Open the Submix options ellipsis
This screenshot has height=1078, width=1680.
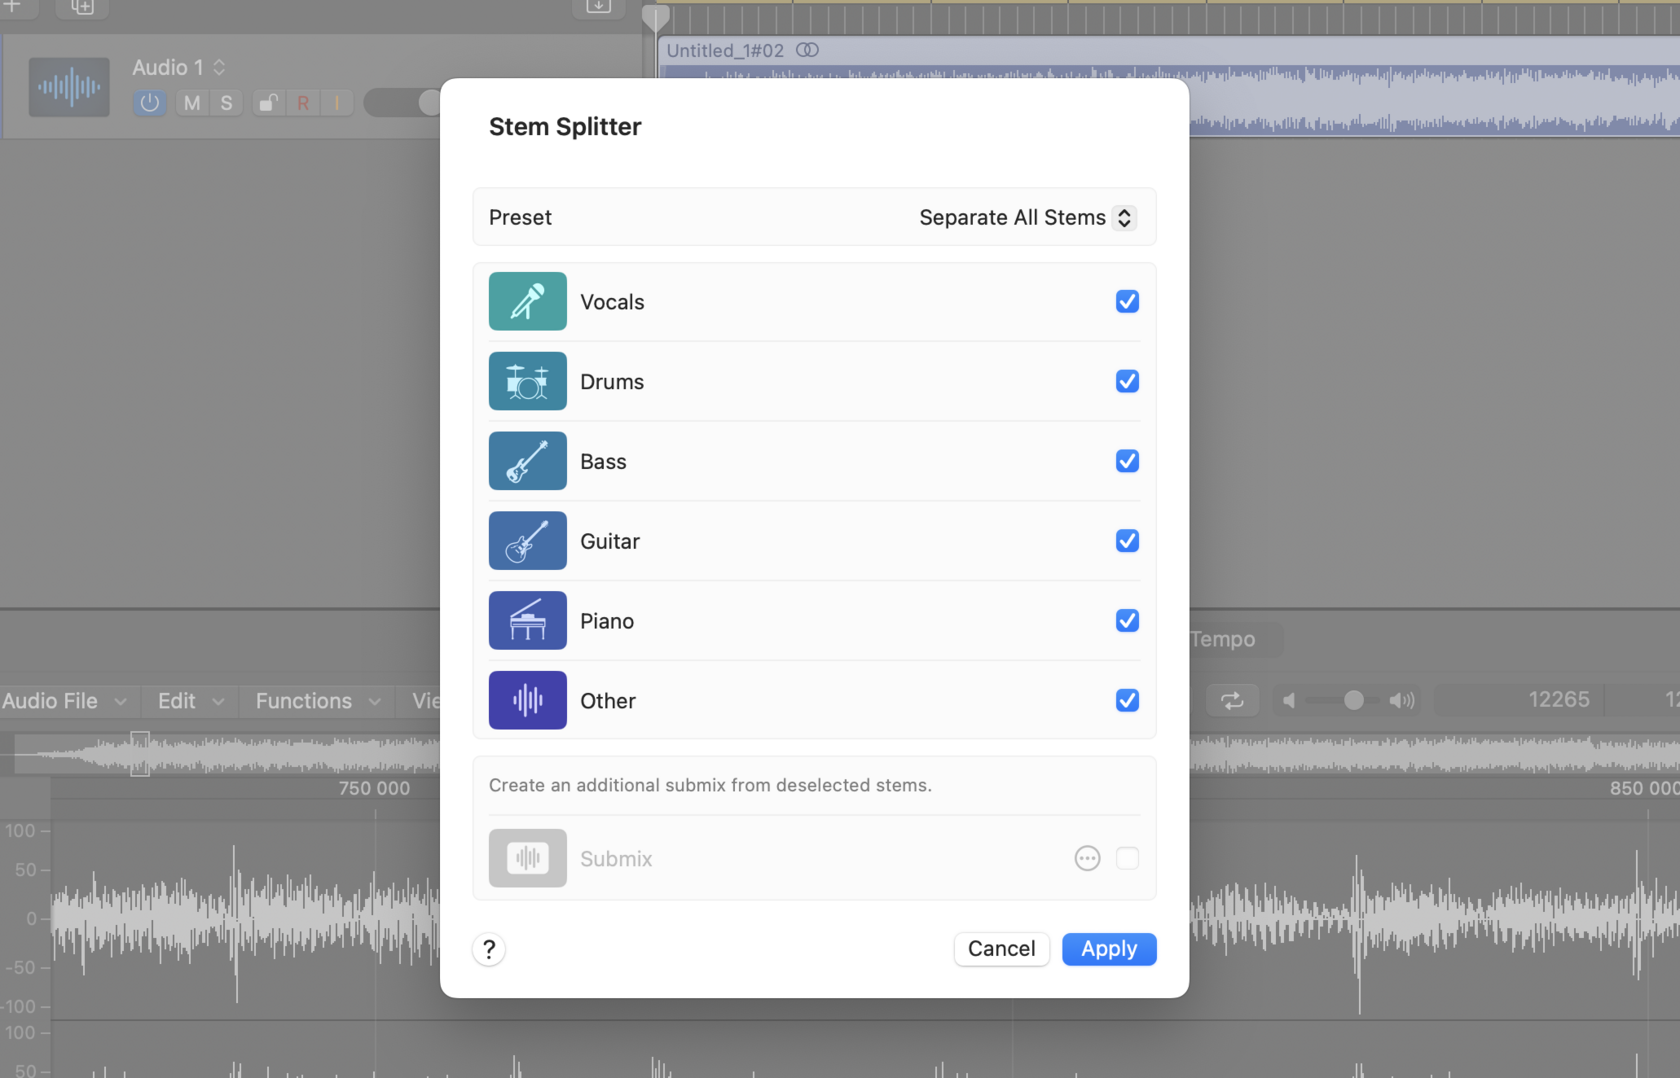(1087, 858)
